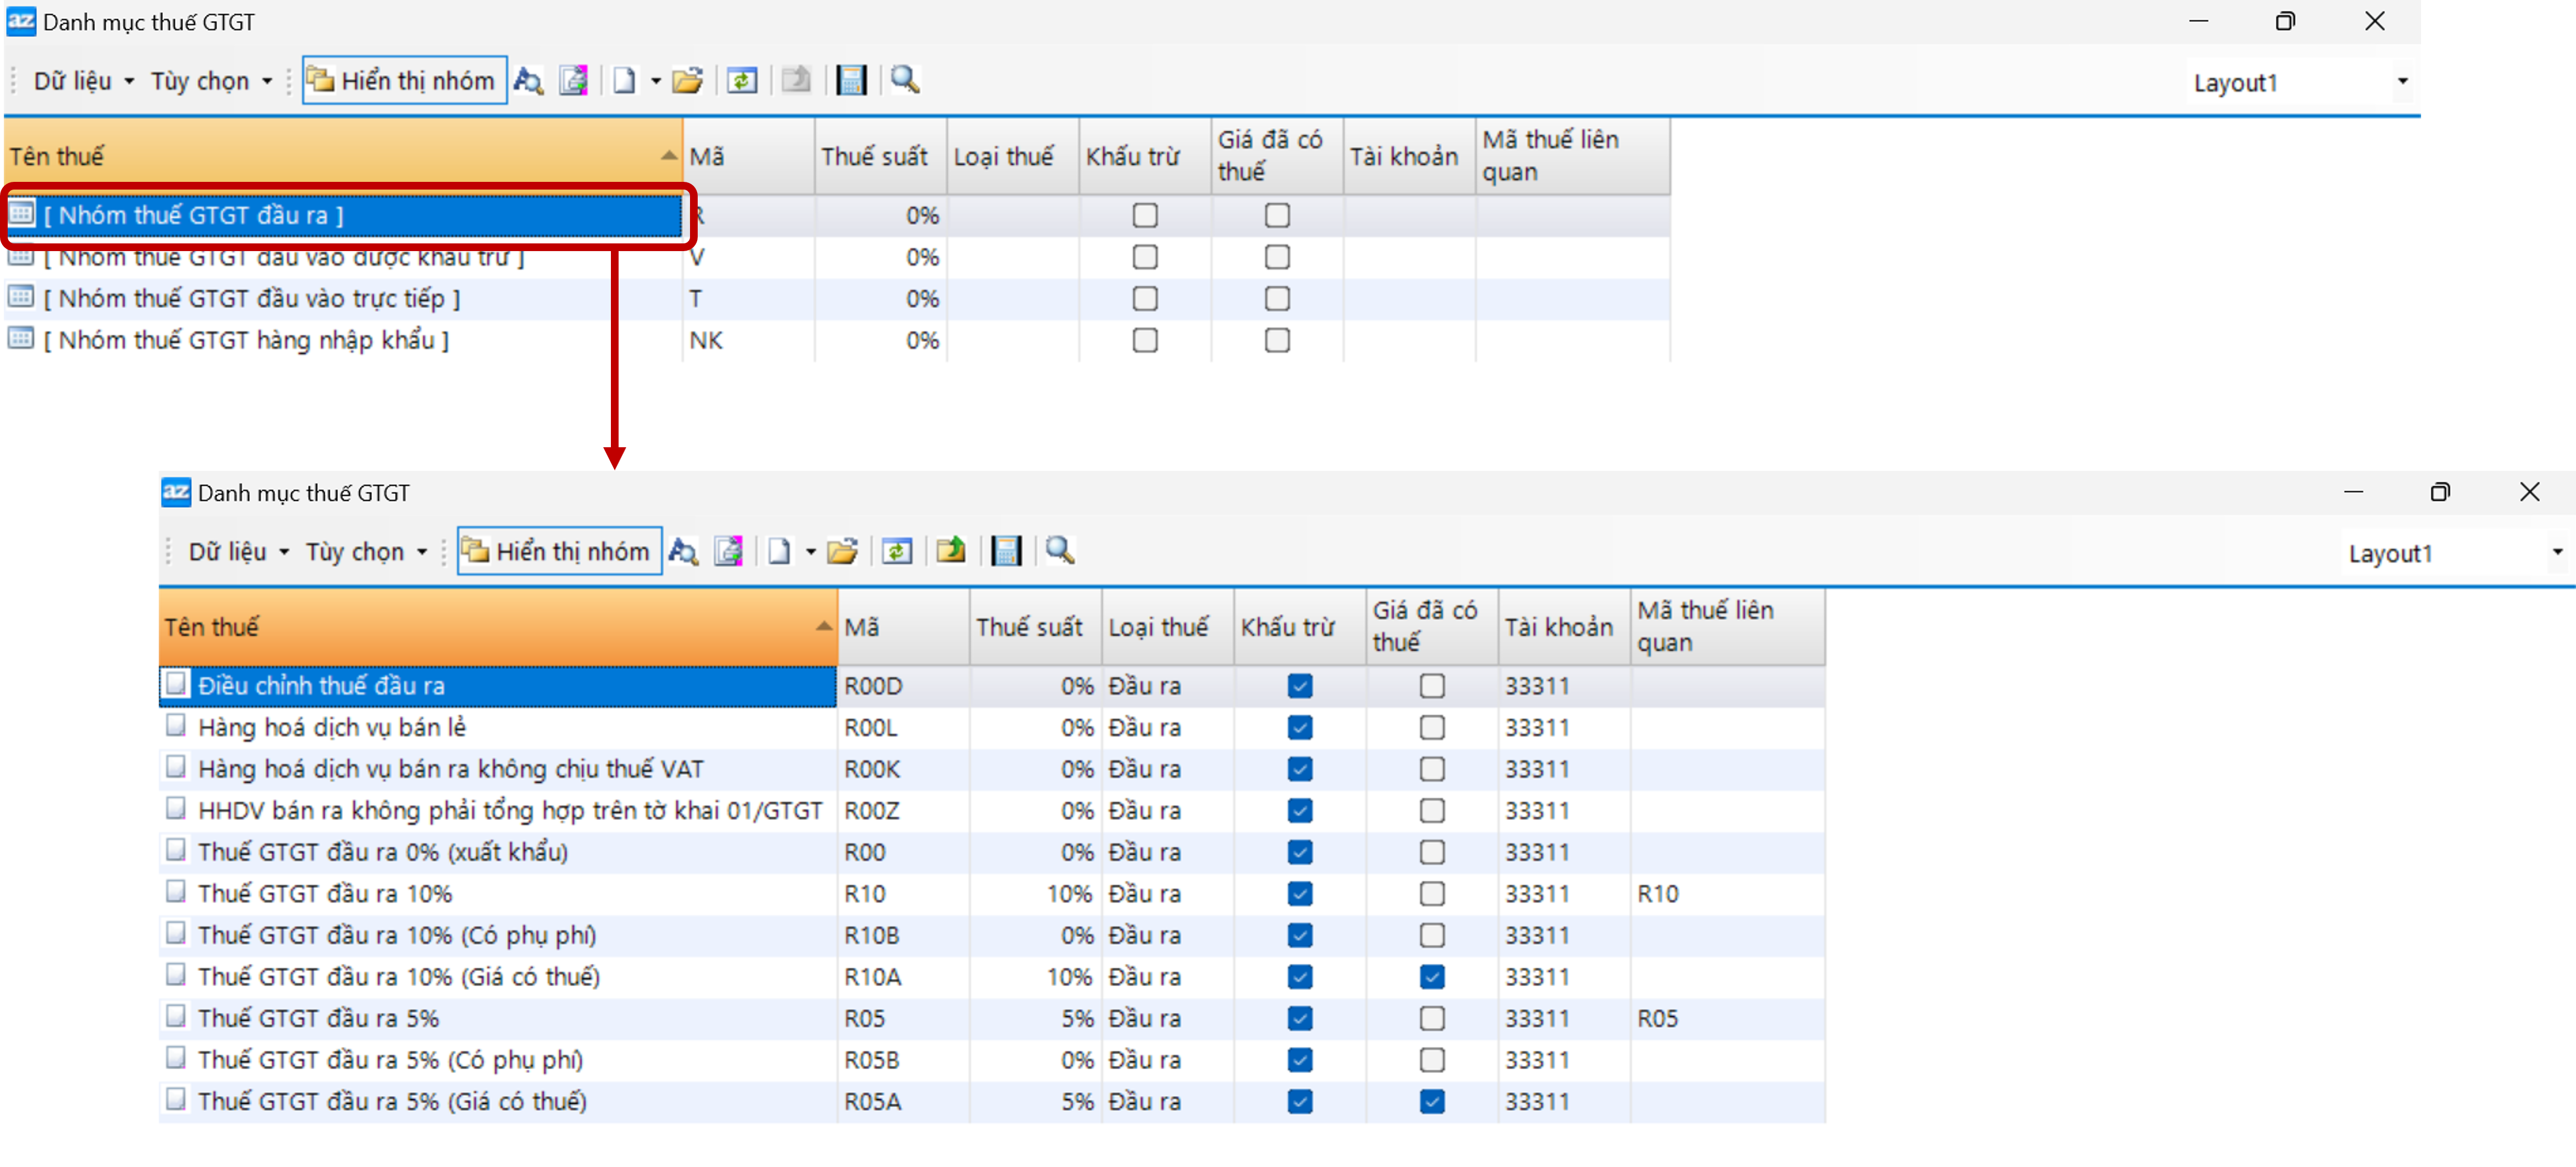This screenshot has width=2576, height=1167.
Task: Uncheck Khấu trừ for Thuế GTGT đầu ra 10% row
Action: pos(1299,894)
